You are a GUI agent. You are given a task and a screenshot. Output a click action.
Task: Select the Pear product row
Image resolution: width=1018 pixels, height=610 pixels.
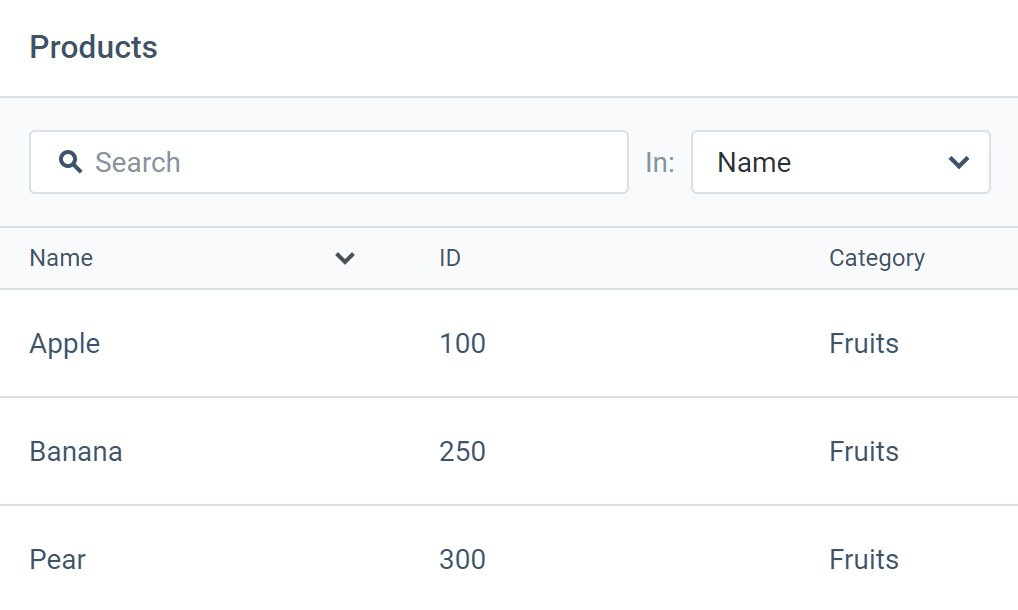[58, 560]
